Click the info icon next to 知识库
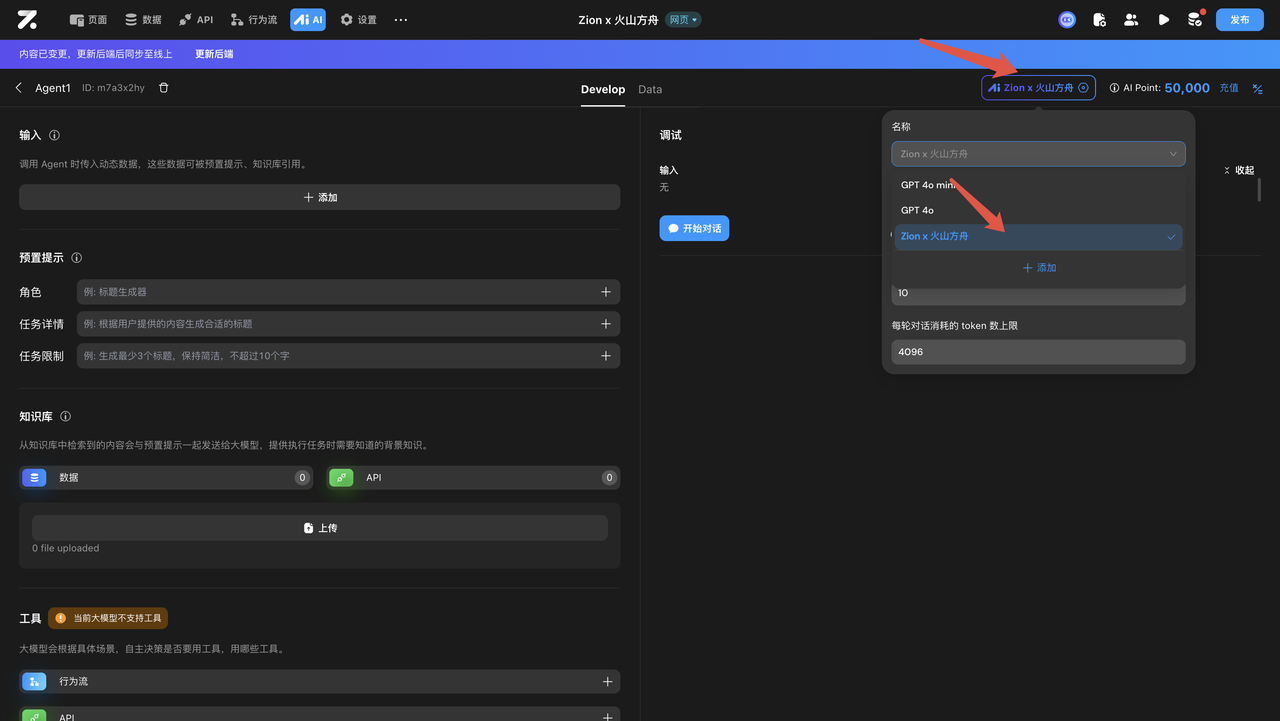1280x721 pixels. click(x=66, y=417)
